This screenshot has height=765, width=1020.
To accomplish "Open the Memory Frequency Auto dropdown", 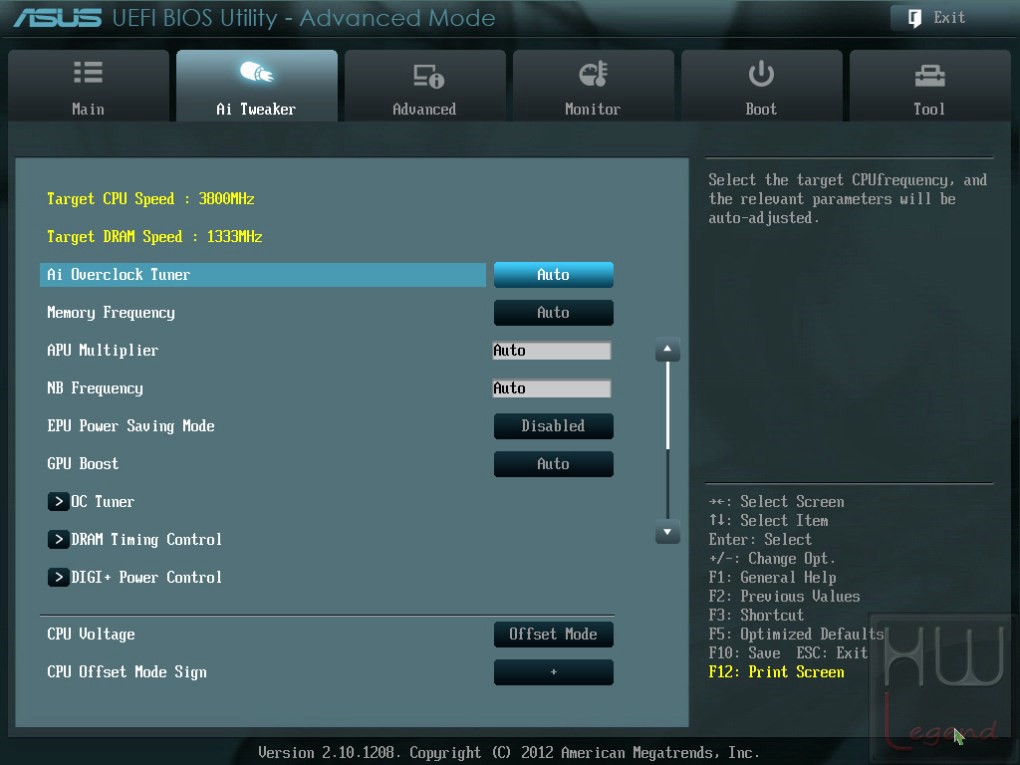I will pos(554,312).
